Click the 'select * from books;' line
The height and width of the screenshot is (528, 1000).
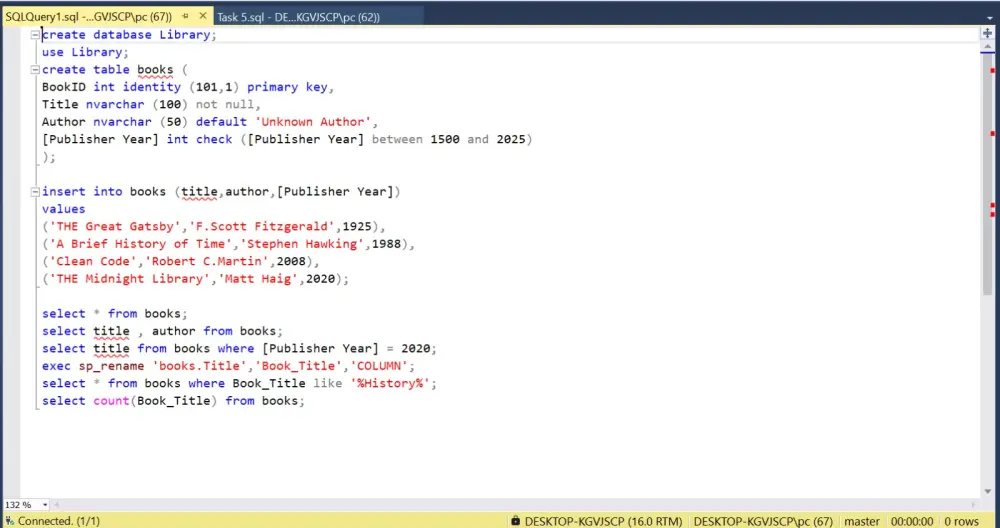(x=115, y=314)
